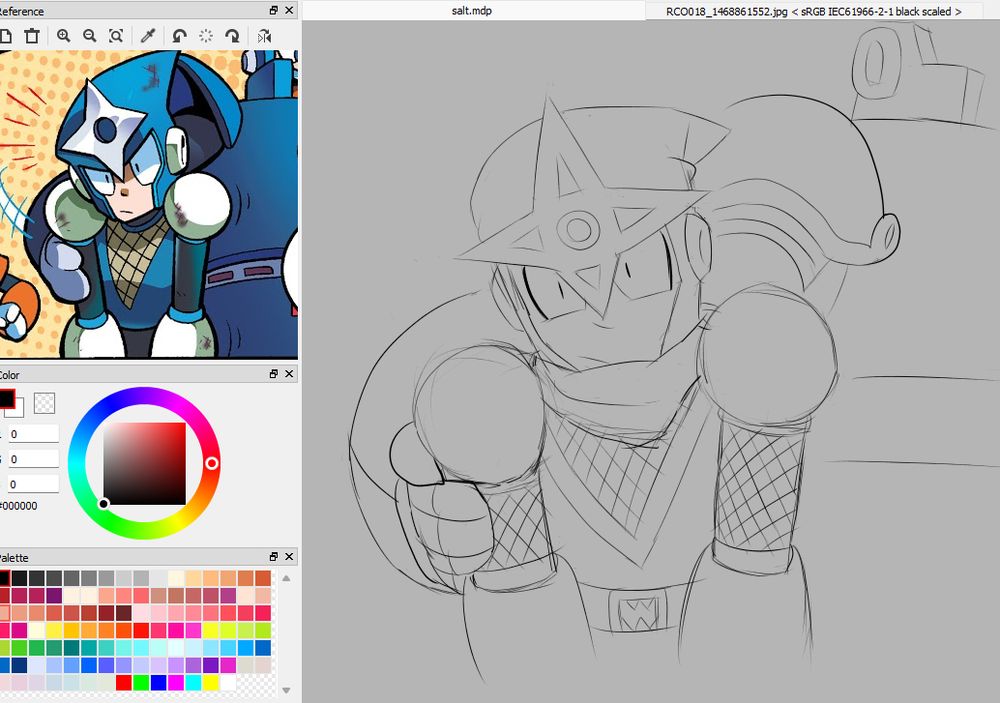Viewport: 1000px width, 703px height.
Task: Fit reference image to panel view
Action: click(116, 36)
